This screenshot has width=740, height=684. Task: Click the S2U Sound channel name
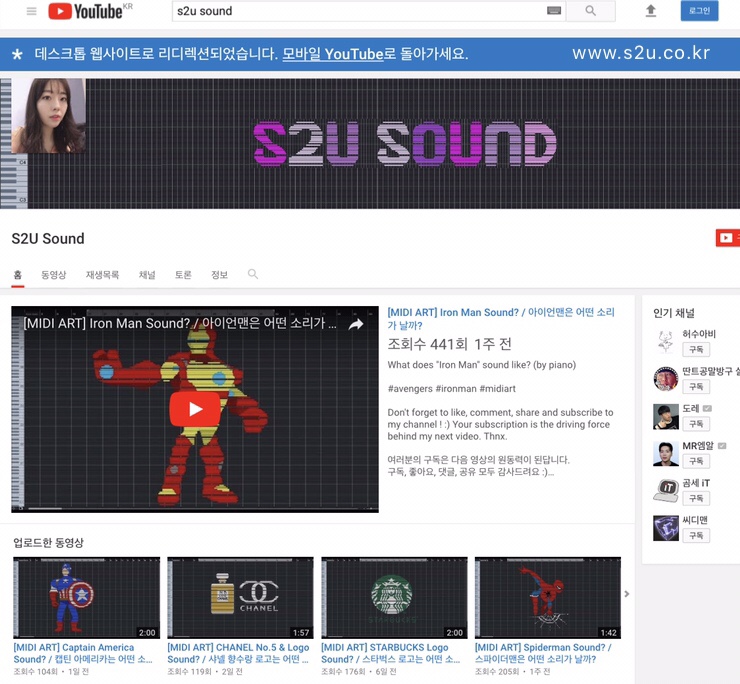tap(48, 238)
